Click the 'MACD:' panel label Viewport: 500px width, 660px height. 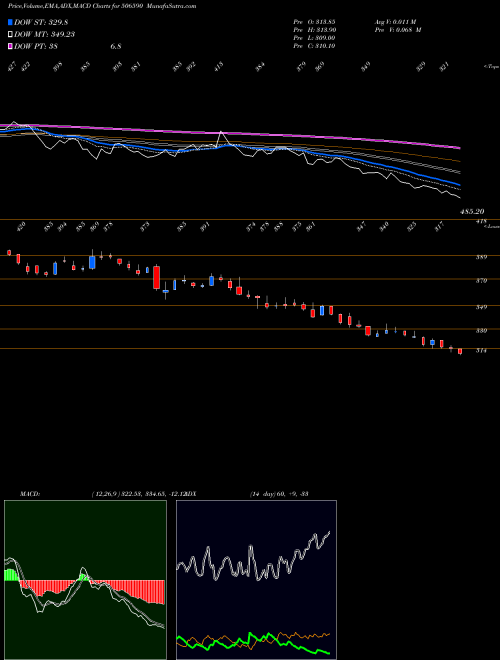point(29,494)
